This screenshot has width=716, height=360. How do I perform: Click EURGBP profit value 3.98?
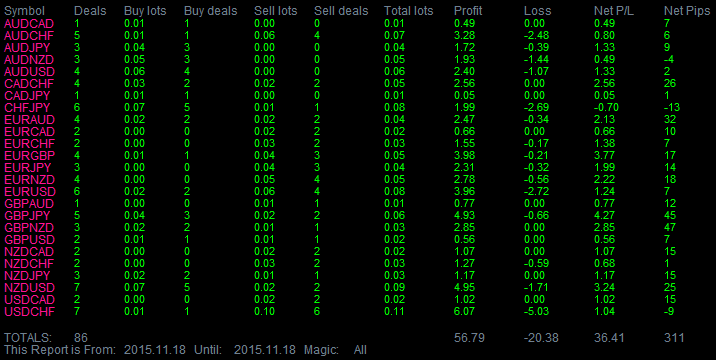click(x=464, y=155)
